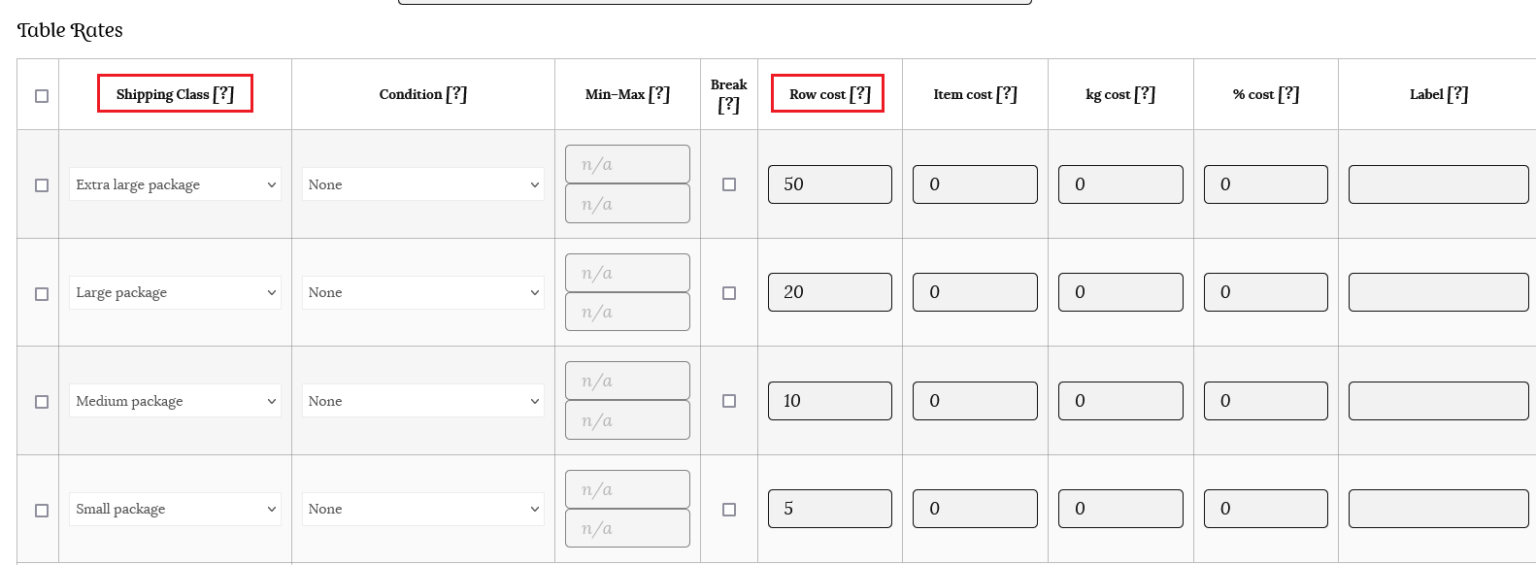
Task: Show the % cost [?] help
Action: [1288, 95]
